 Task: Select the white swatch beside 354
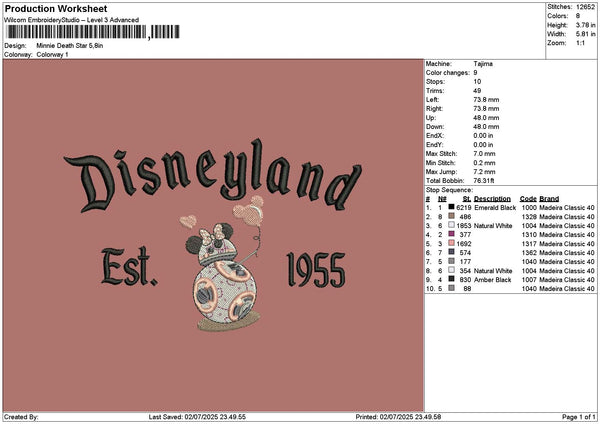coord(452,270)
